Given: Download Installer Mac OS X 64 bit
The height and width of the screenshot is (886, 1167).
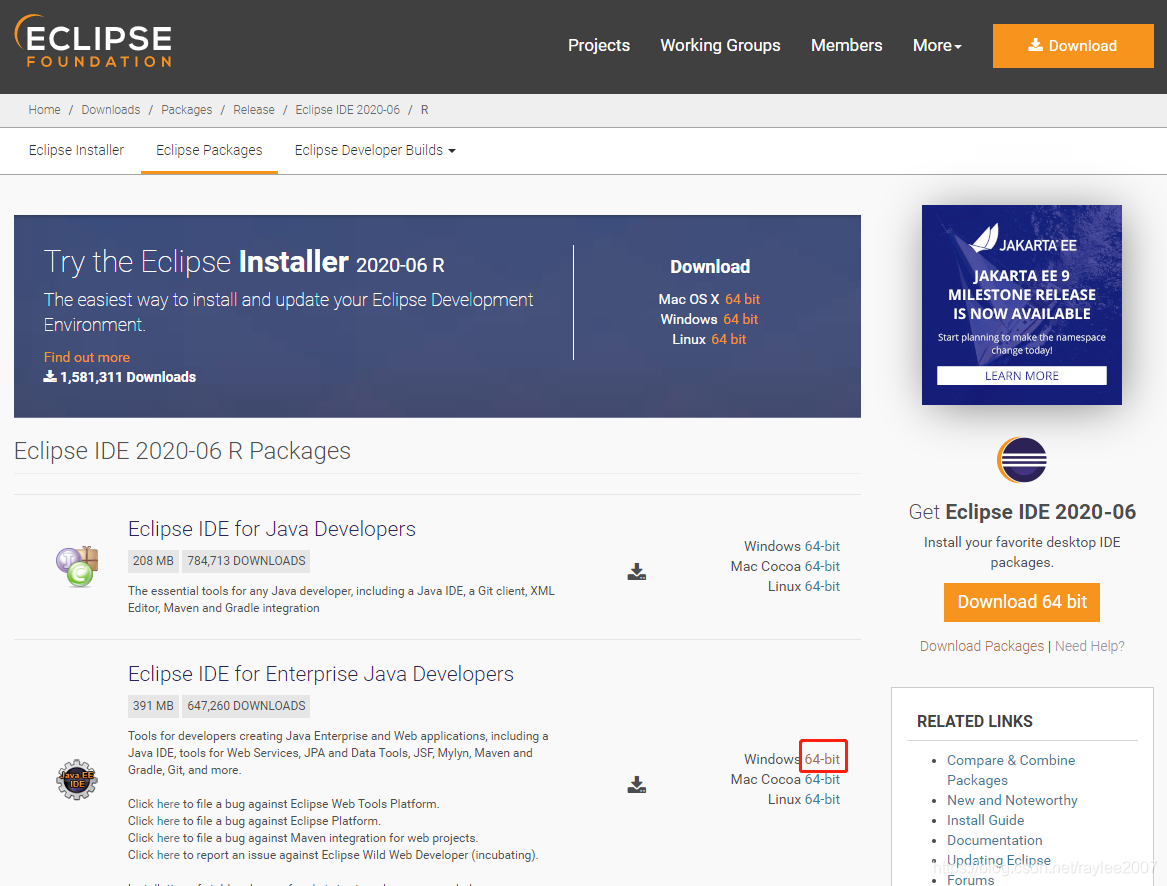Looking at the screenshot, I should click(x=742, y=299).
